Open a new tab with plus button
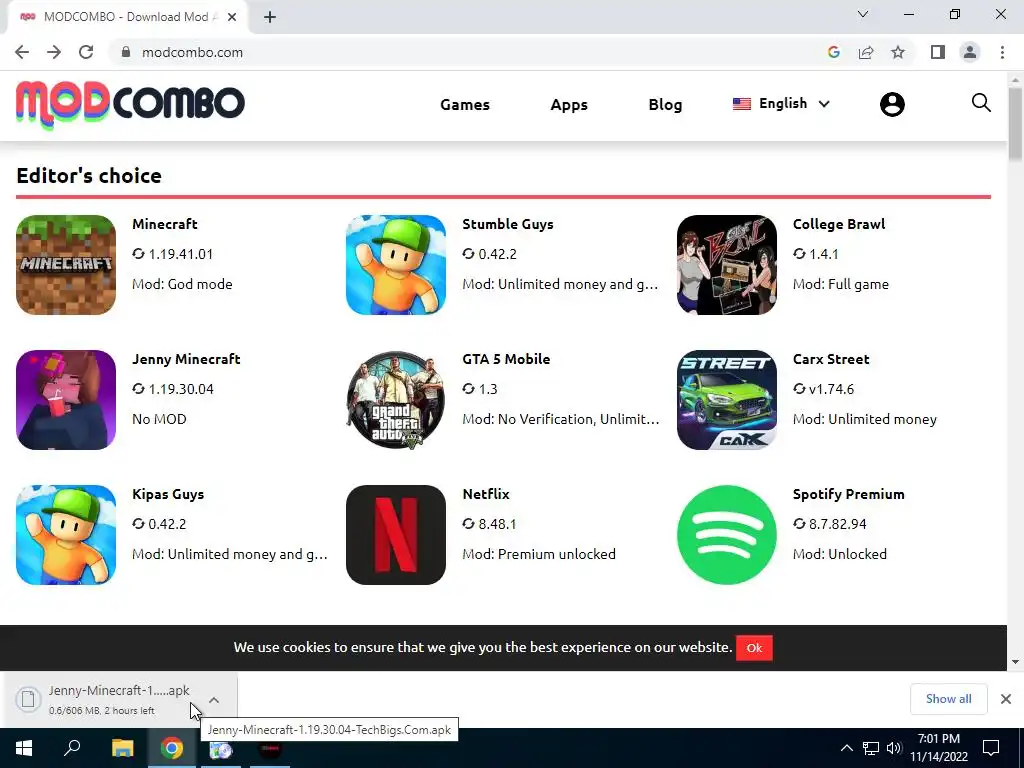Screen dimensions: 1024x768 pos(270,17)
